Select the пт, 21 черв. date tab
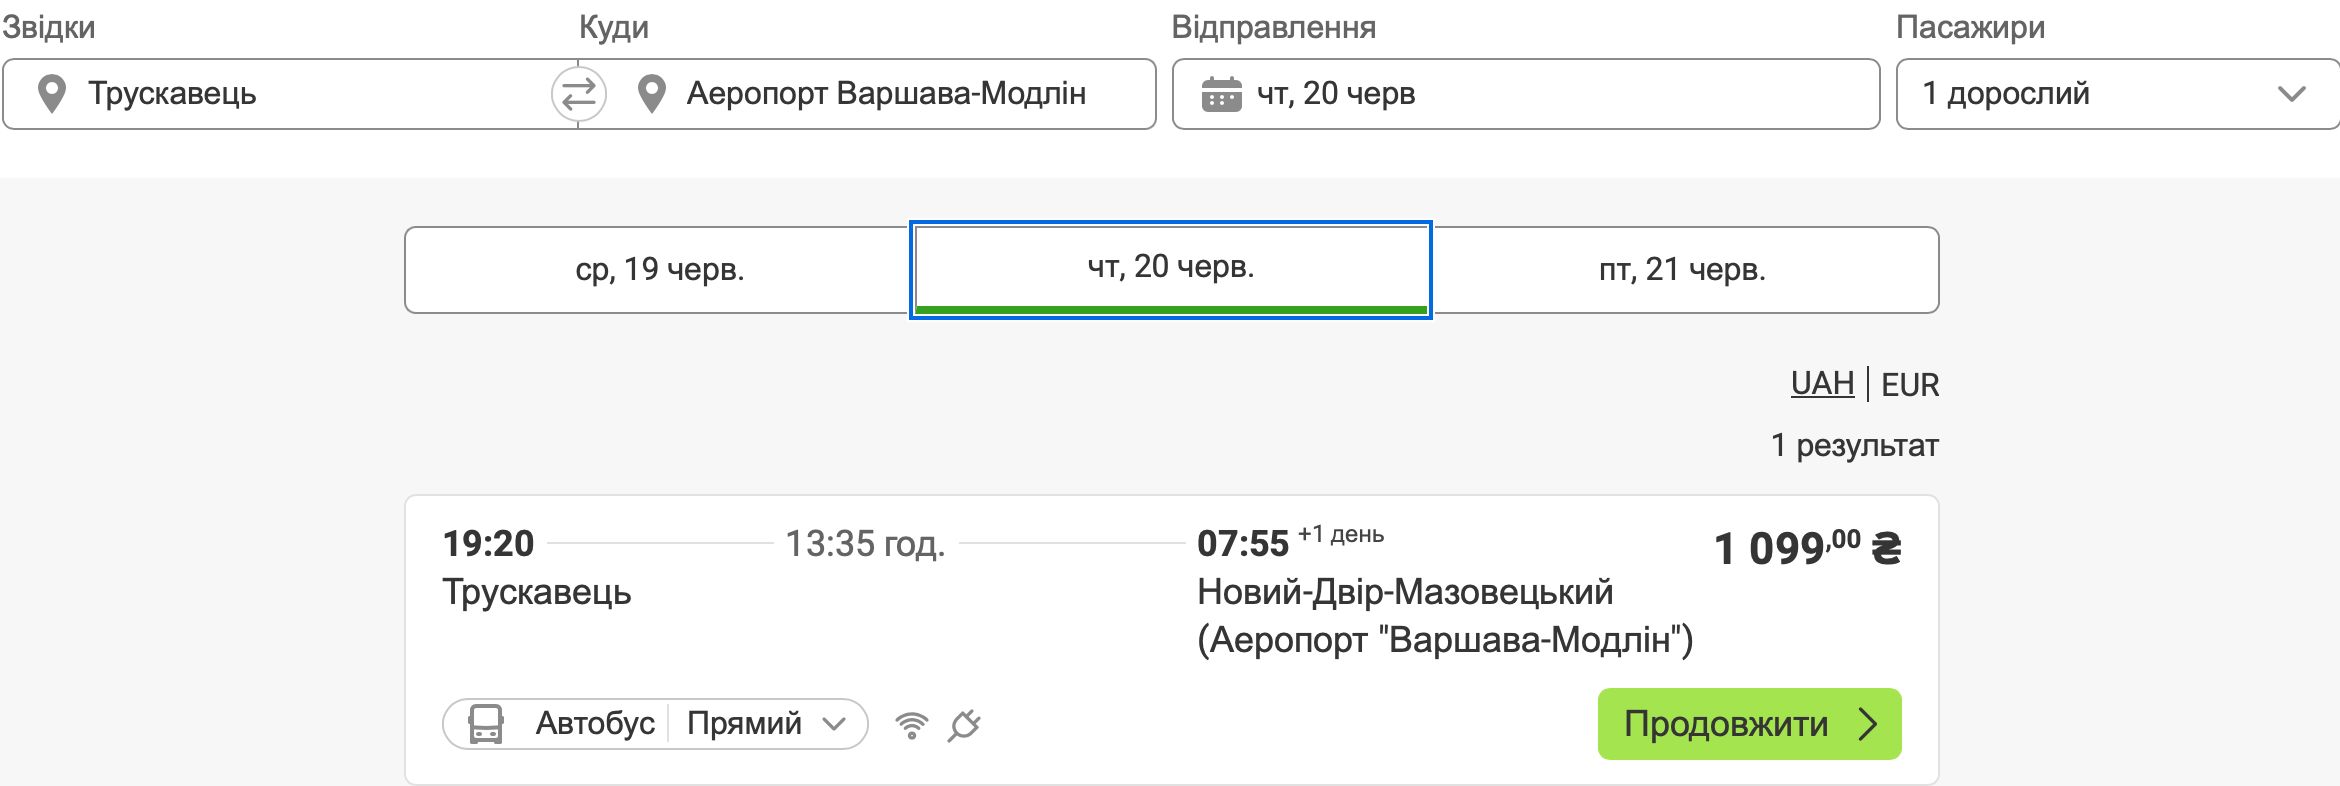The height and width of the screenshot is (786, 2340). [x=1684, y=270]
